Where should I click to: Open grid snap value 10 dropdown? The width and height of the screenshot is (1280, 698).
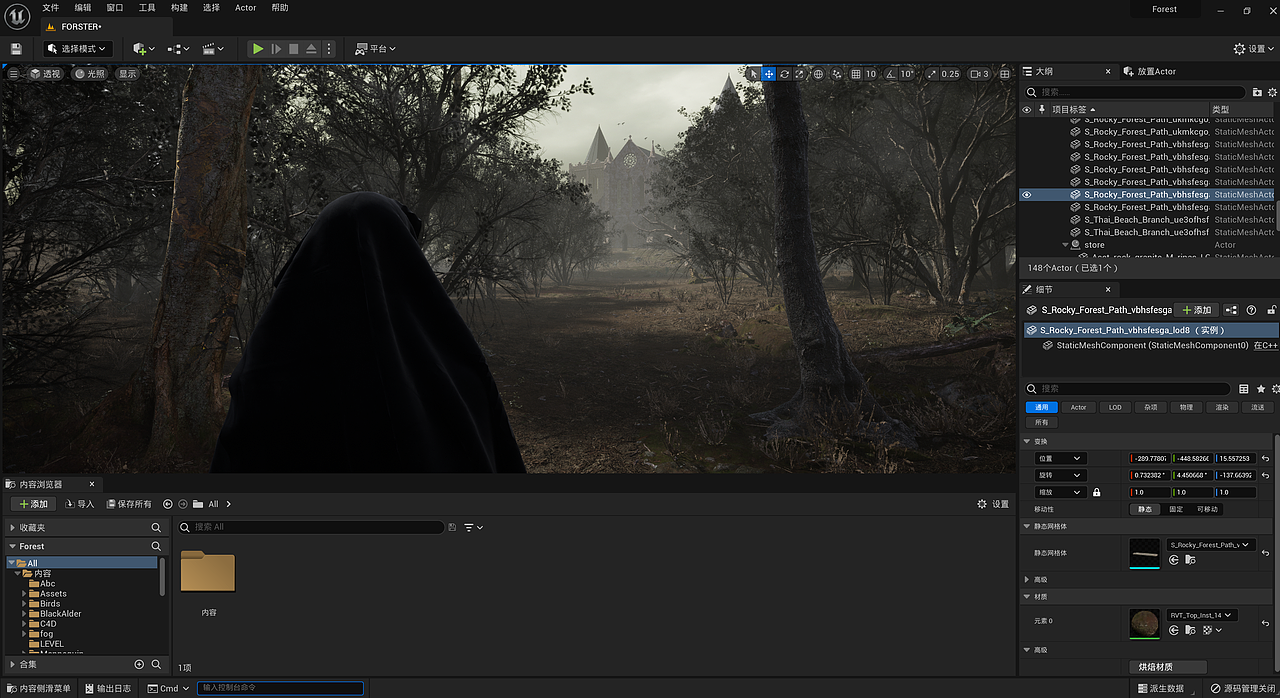click(871, 74)
